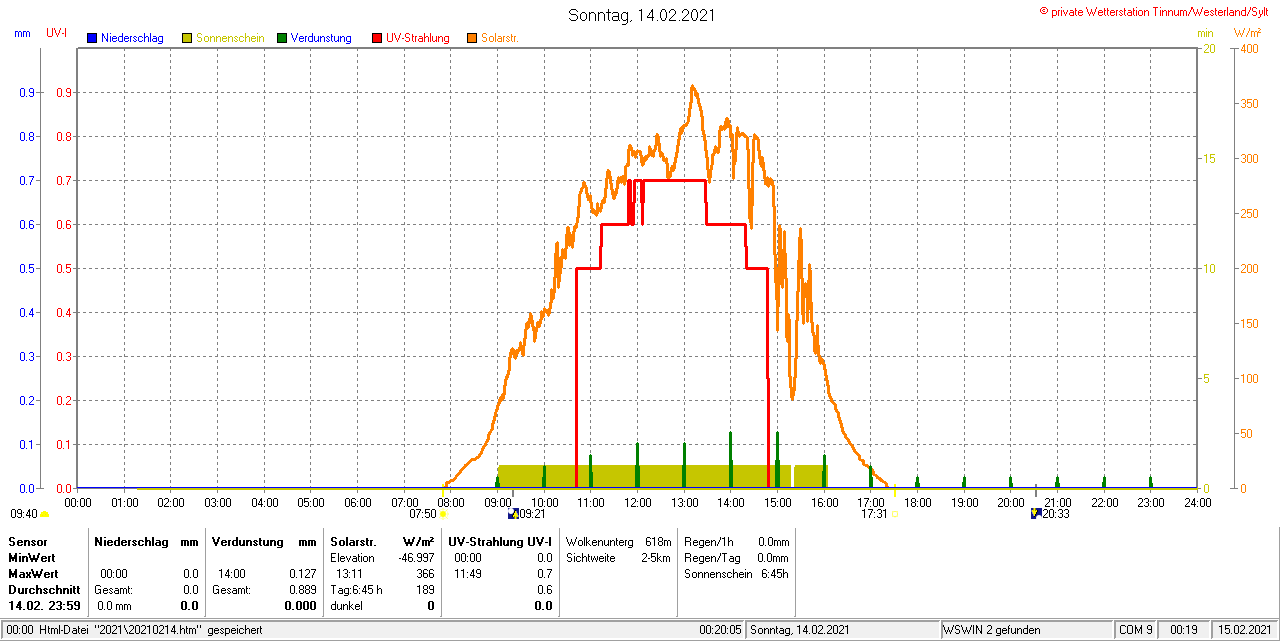Click the Elevation value -46.997

417,557
